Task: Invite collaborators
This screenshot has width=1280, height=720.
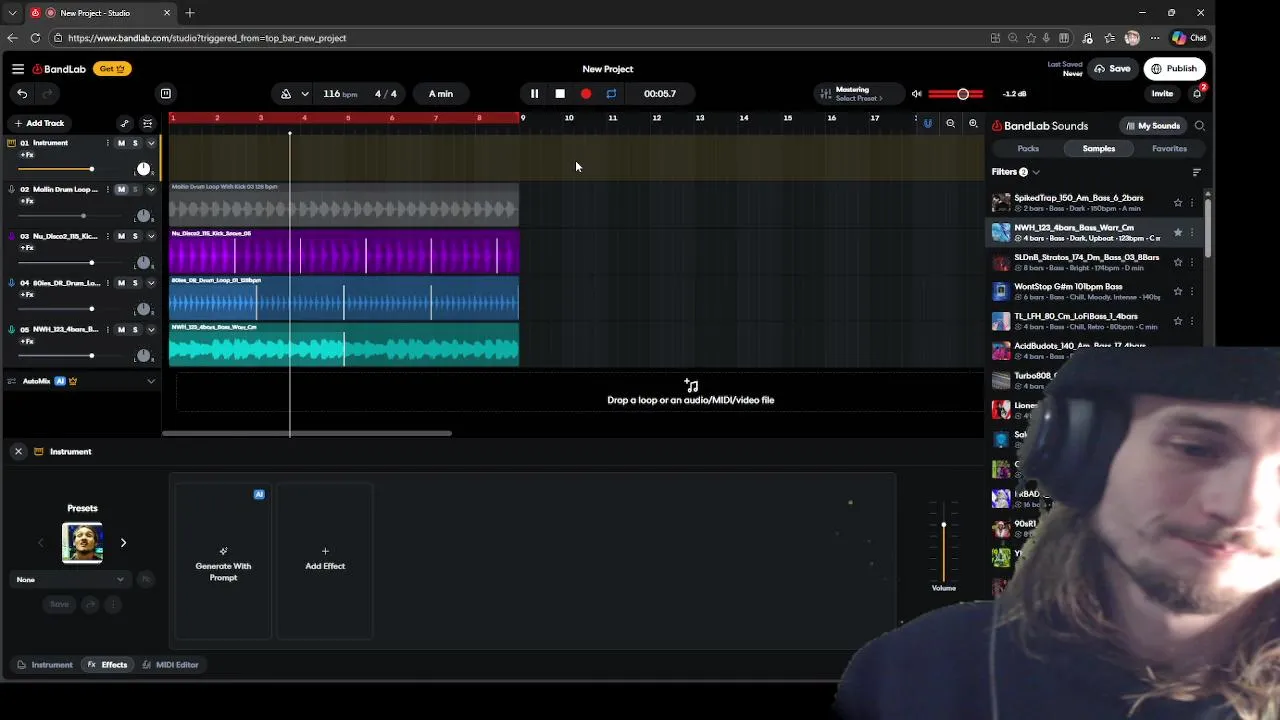Action: coord(1162,94)
